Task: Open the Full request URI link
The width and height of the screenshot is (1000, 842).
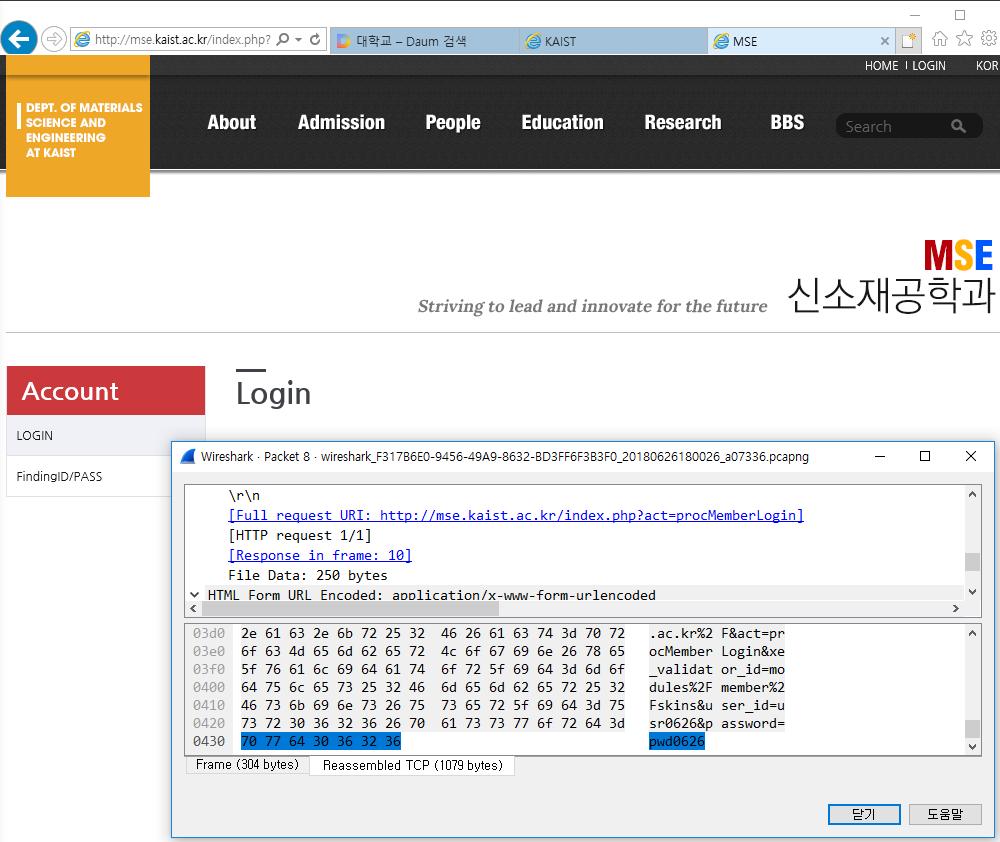Action: click(516, 515)
